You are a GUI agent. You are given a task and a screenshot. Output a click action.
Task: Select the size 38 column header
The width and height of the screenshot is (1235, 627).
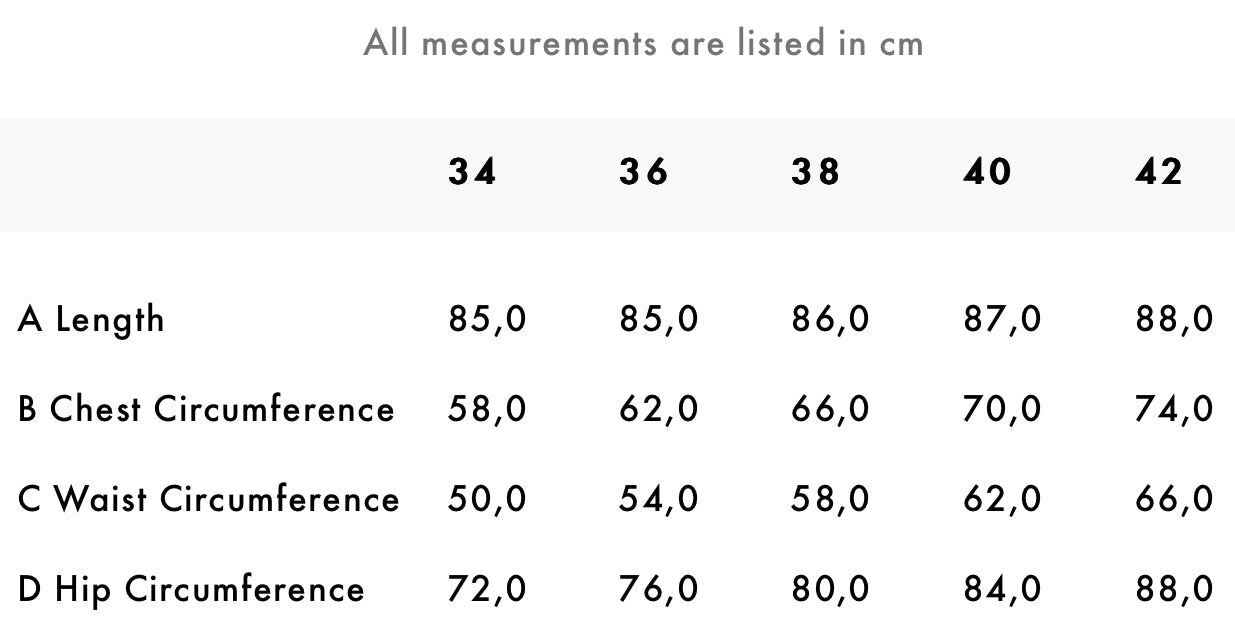[815, 173]
